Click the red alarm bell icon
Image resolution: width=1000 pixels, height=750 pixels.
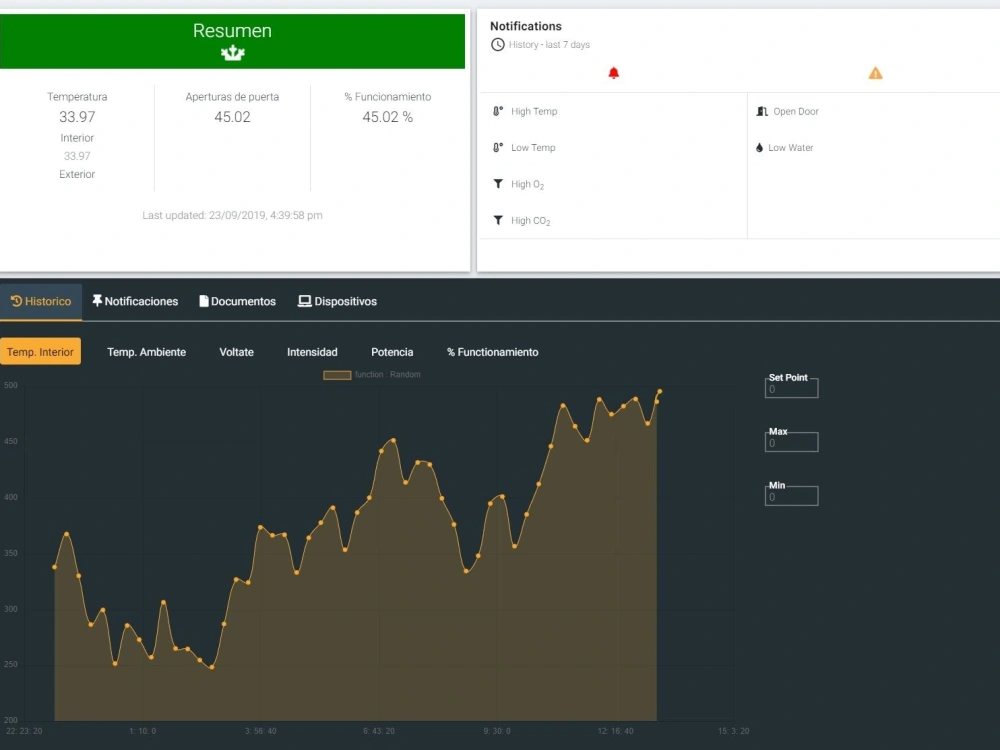point(613,72)
